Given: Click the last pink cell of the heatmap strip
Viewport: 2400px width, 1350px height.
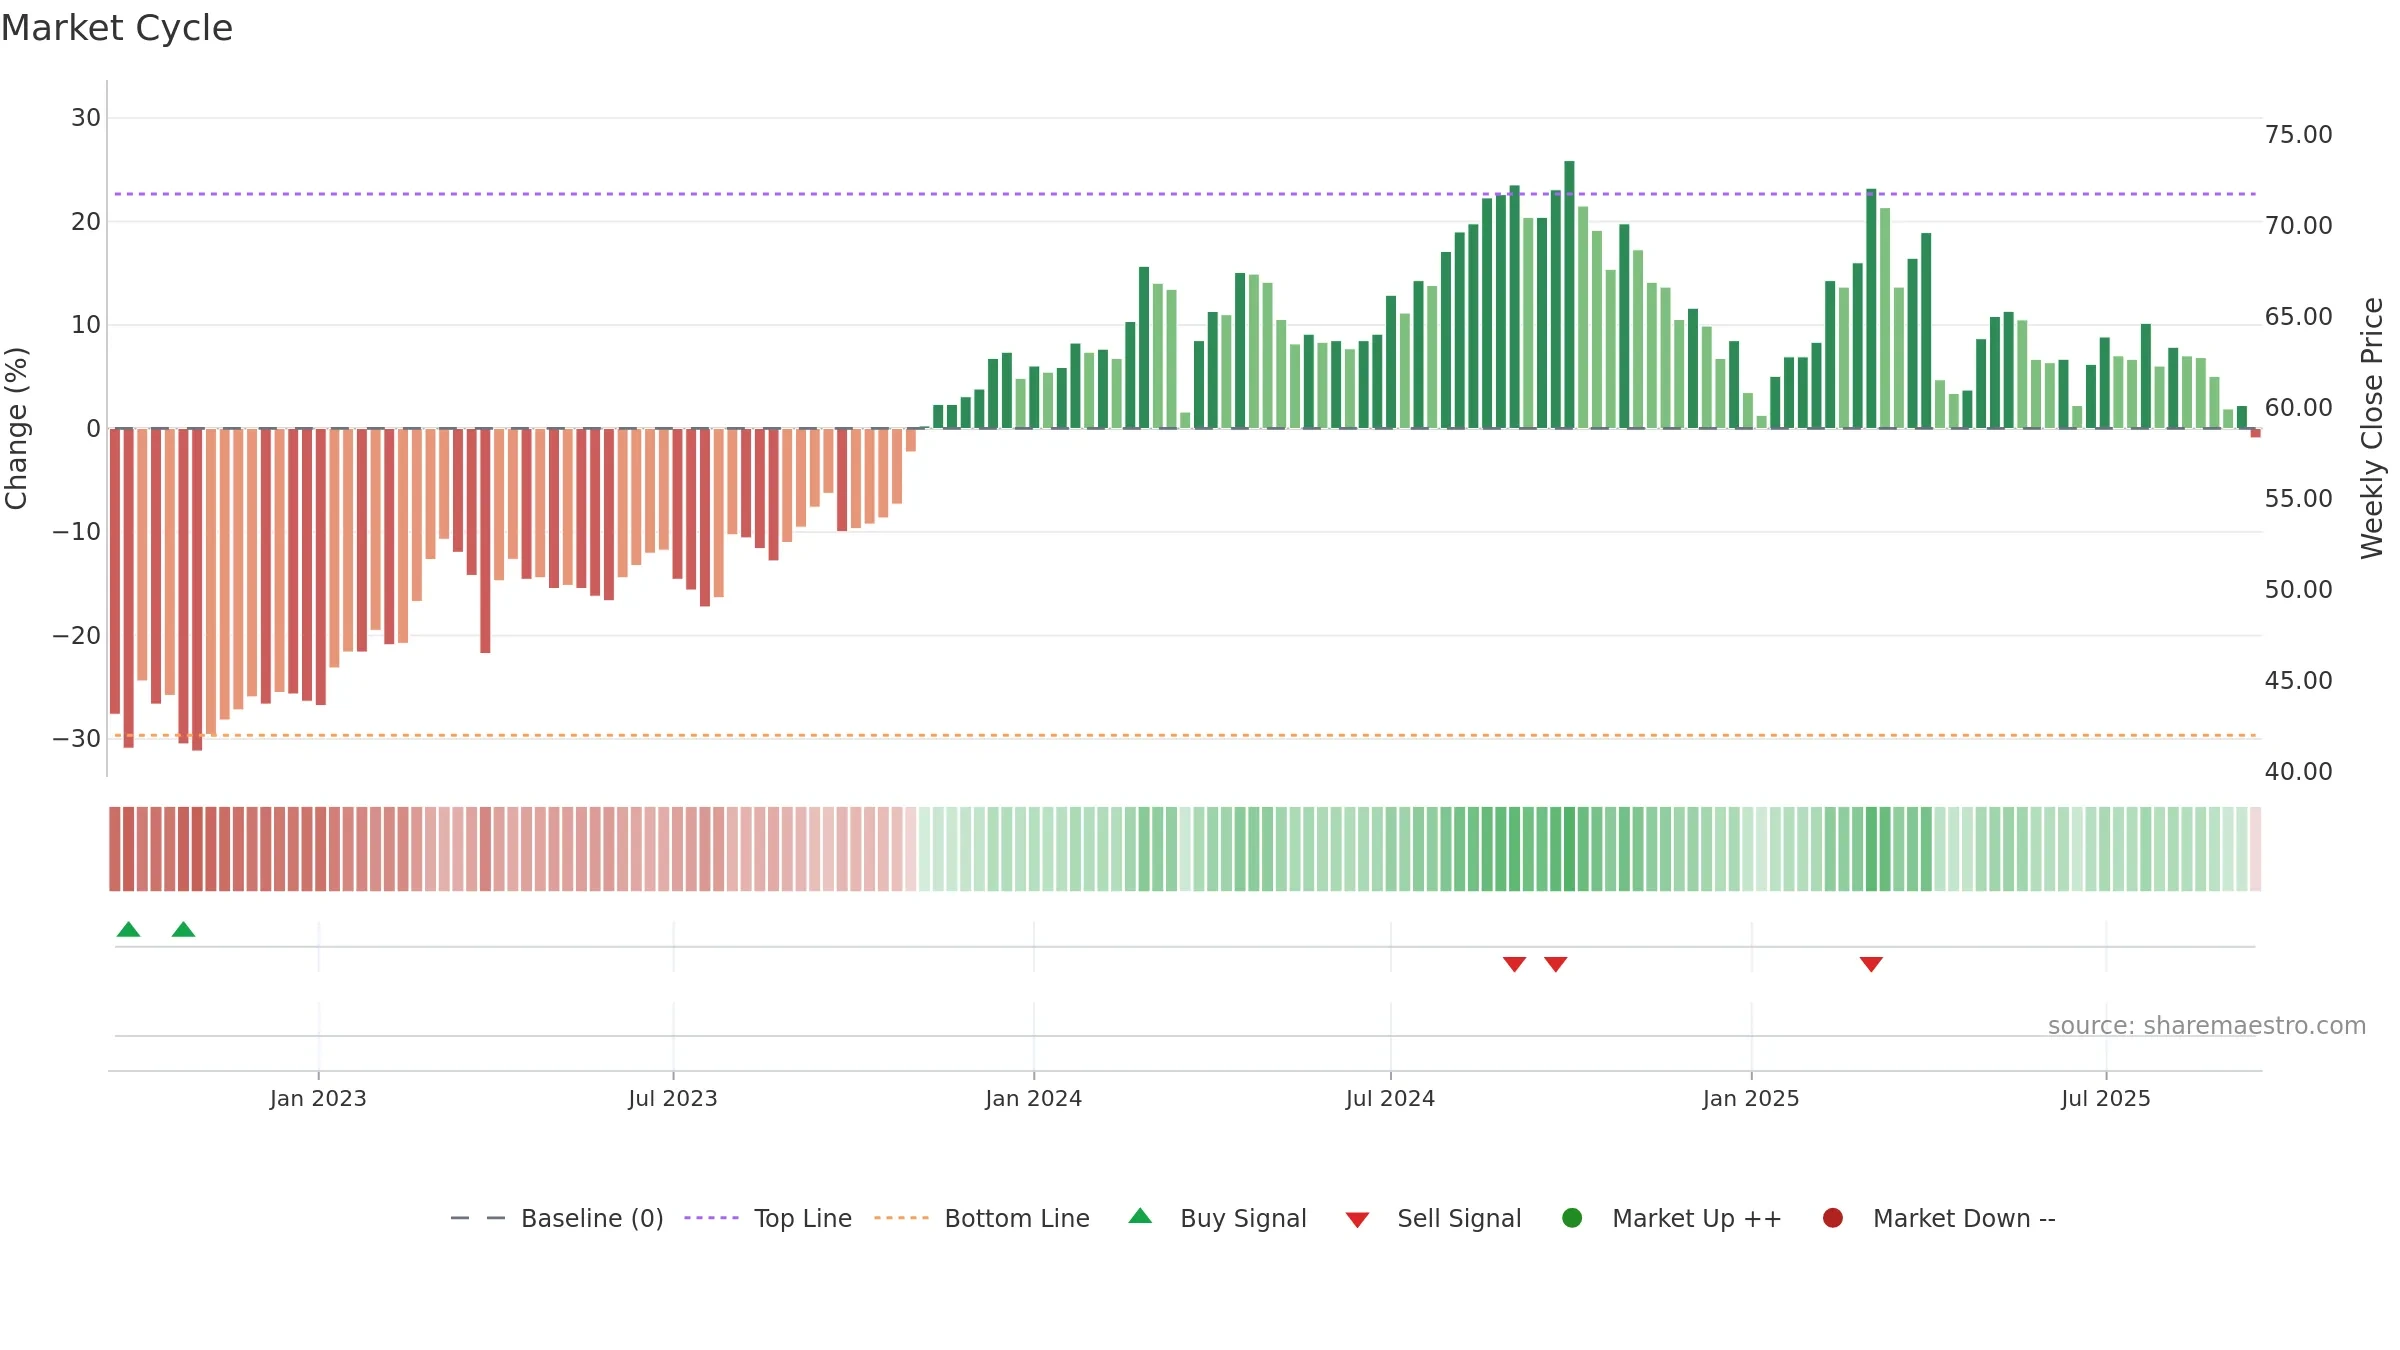Looking at the screenshot, I should (x=2255, y=849).
